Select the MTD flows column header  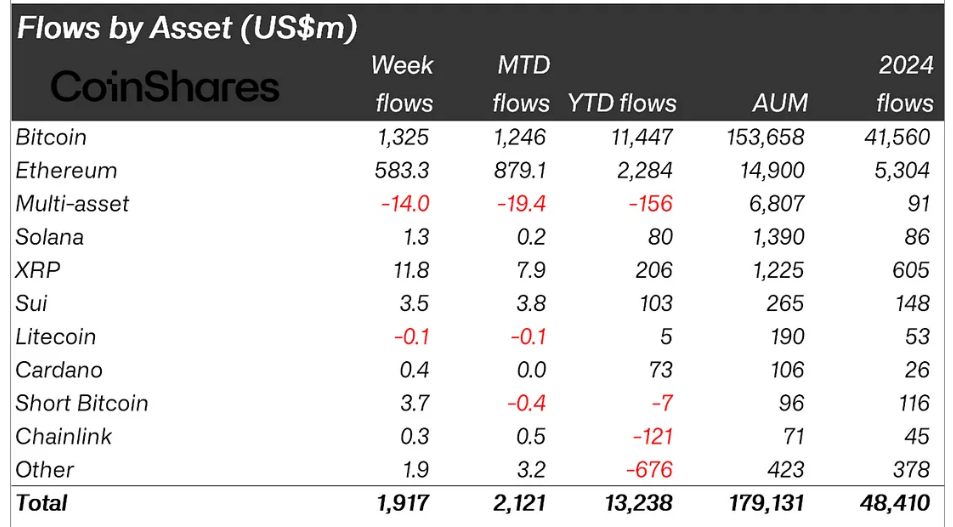tap(523, 84)
